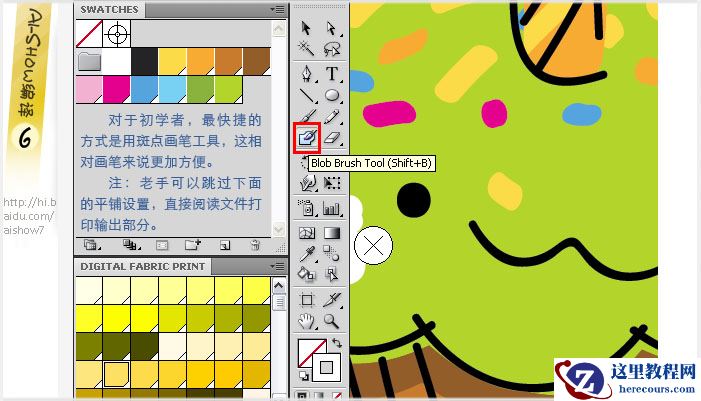Choose the Live Paint Bucket tool
The width and height of the screenshot is (701, 401).
tap(307, 274)
